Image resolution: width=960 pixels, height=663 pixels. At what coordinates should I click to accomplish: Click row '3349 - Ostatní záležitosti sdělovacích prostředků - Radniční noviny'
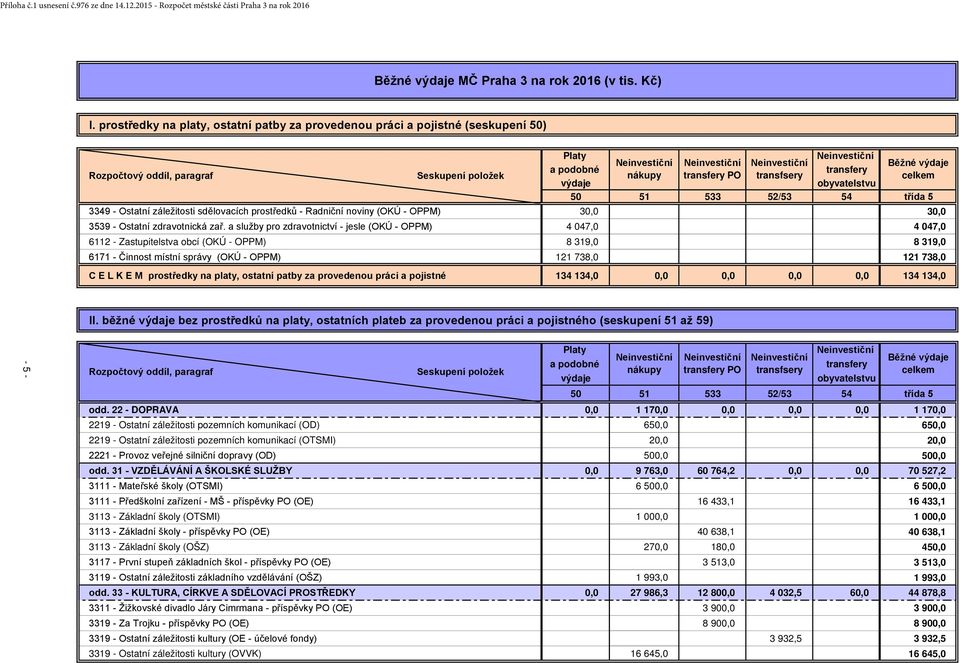click(517, 211)
